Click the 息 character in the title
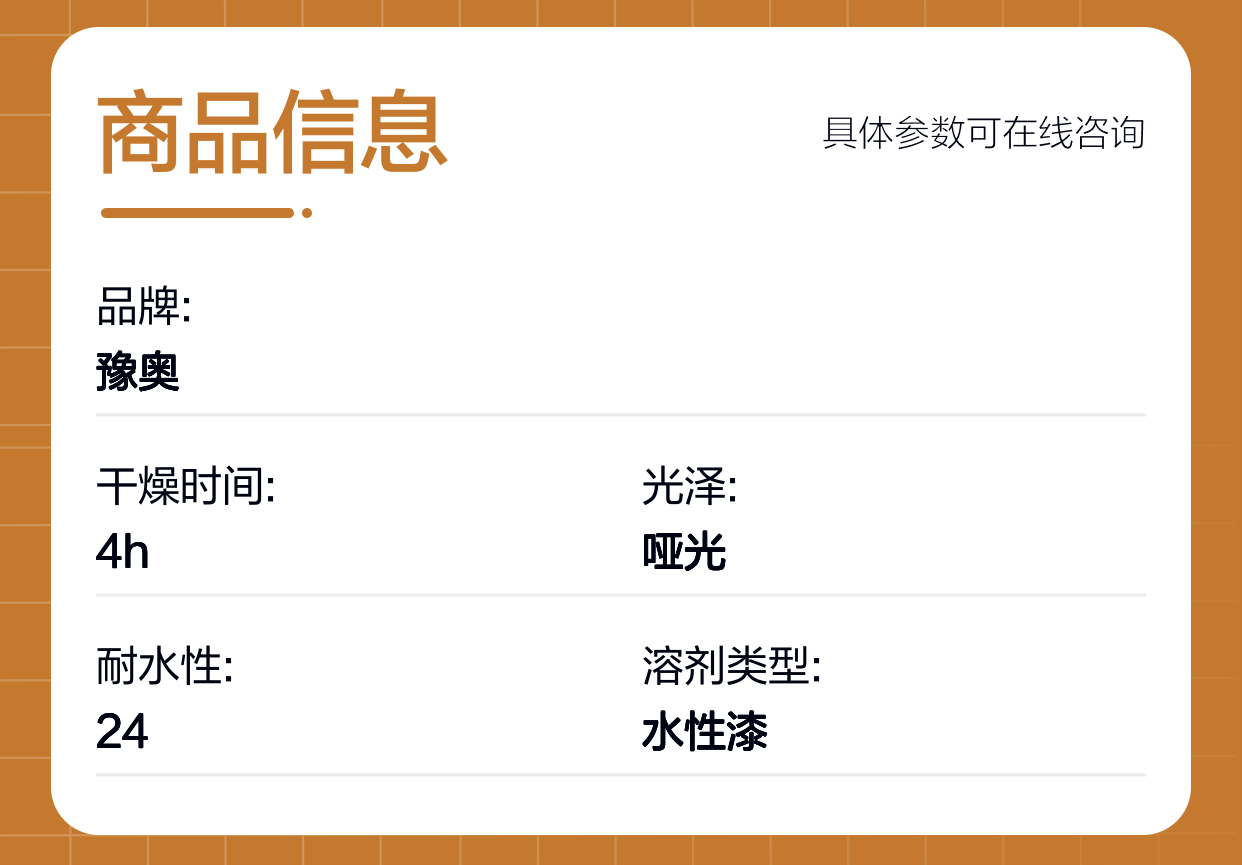The height and width of the screenshot is (865, 1242). [403, 133]
